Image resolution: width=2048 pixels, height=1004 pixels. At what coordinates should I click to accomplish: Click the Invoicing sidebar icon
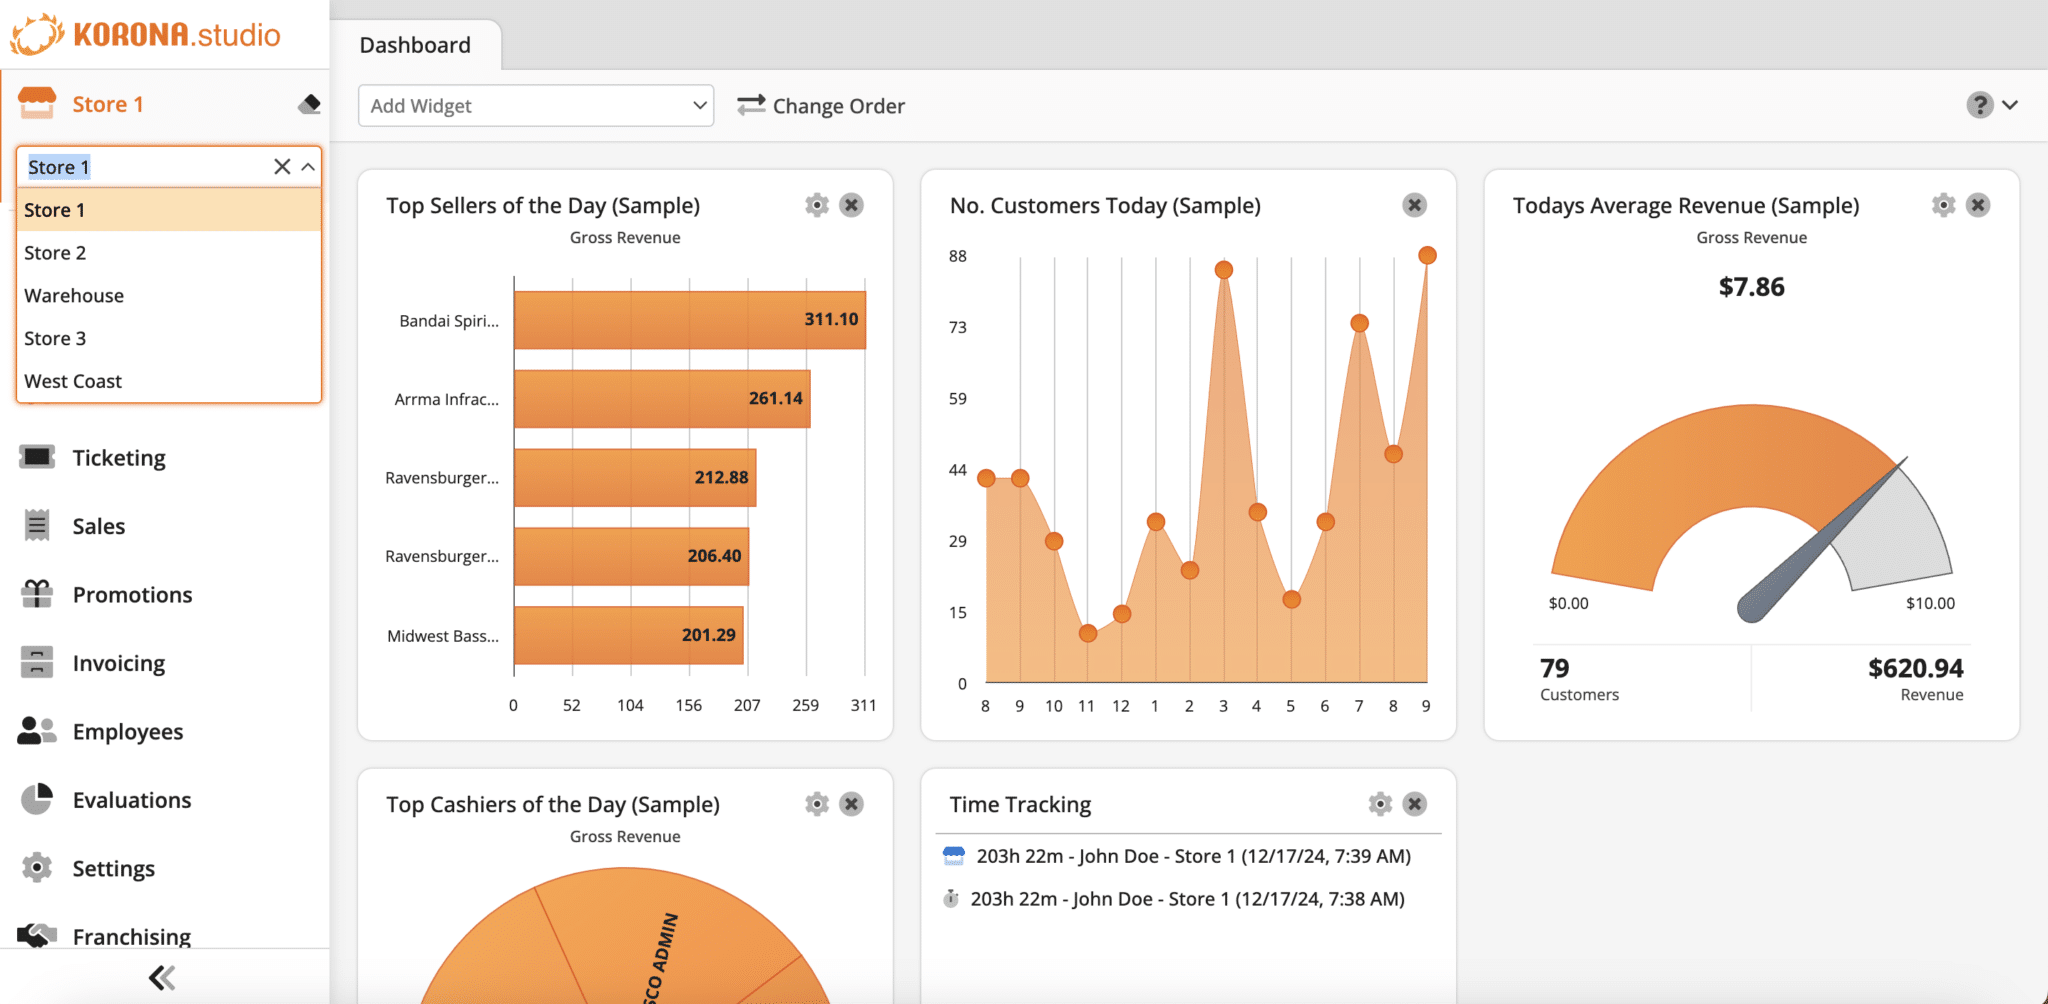pyautogui.click(x=36, y=662)
